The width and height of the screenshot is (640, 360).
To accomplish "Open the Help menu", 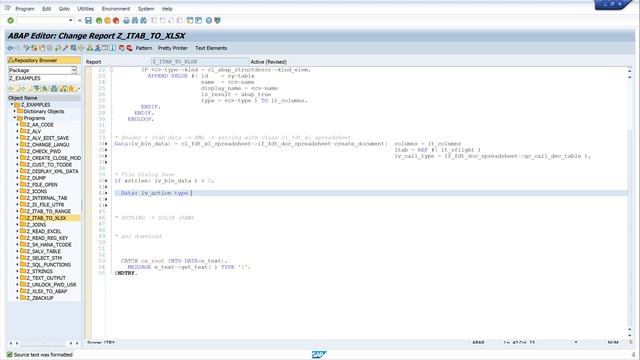I will coord(167,9).
